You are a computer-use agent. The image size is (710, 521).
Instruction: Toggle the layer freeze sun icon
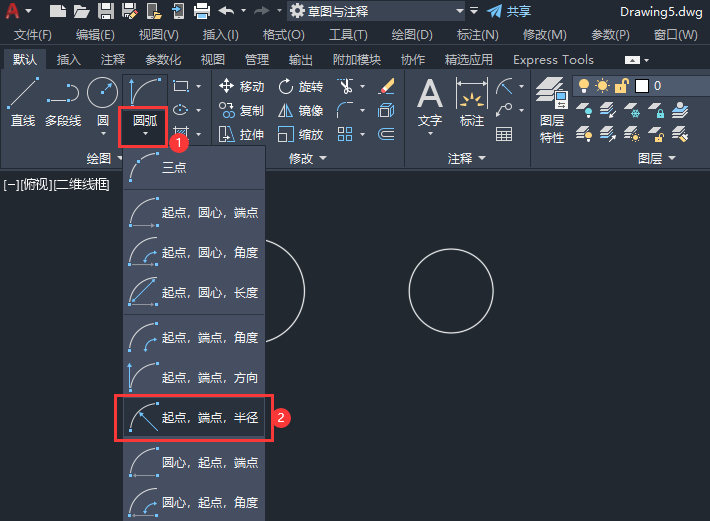[x=603, y=86]
